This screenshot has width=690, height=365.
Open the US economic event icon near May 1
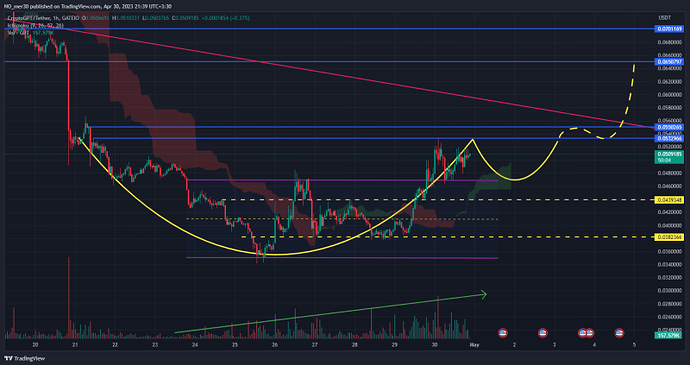pyautogui.click(x=503, y=333)
